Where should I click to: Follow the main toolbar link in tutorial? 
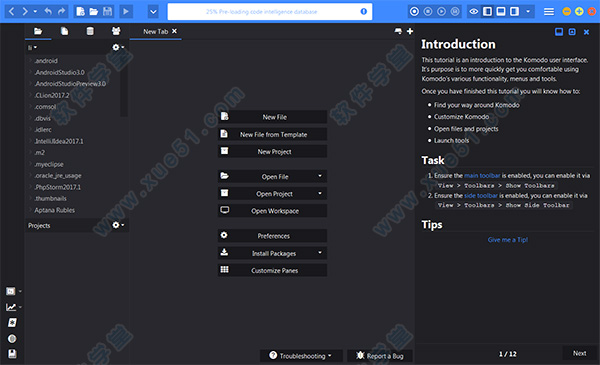pyautogui.click(x=482, y=176)
